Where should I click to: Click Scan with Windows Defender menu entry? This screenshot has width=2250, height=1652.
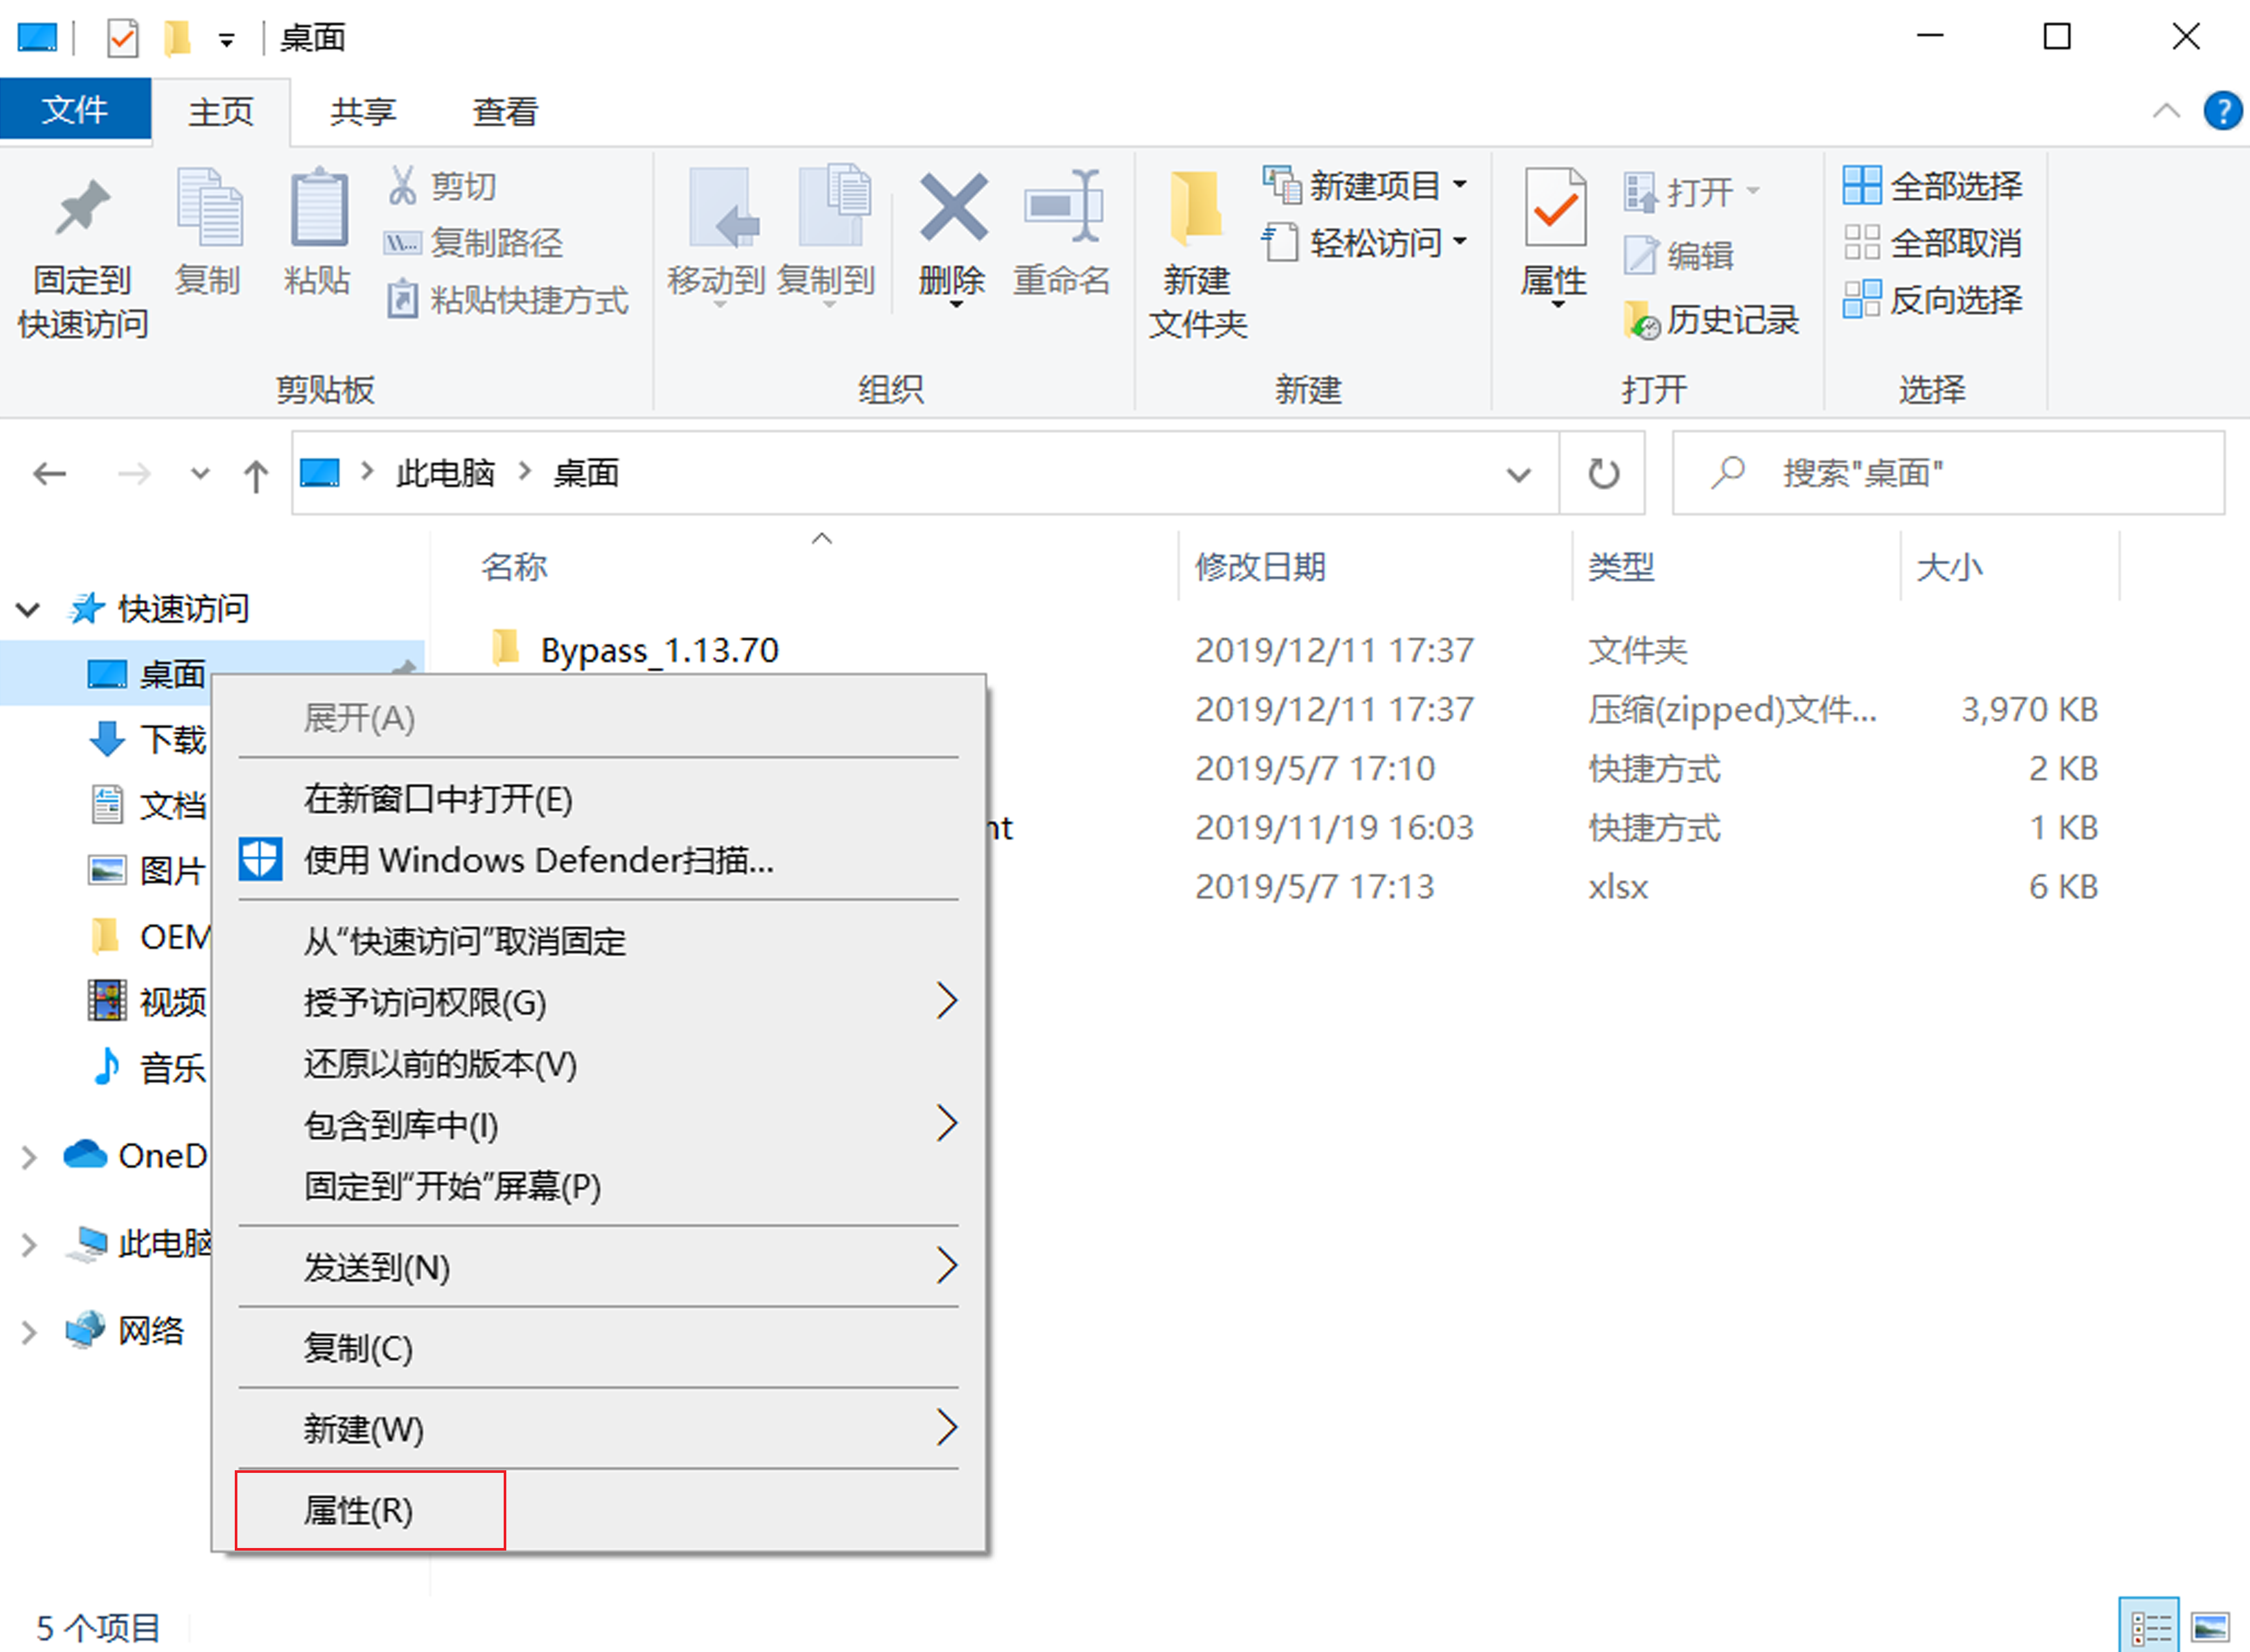(538, 860)
